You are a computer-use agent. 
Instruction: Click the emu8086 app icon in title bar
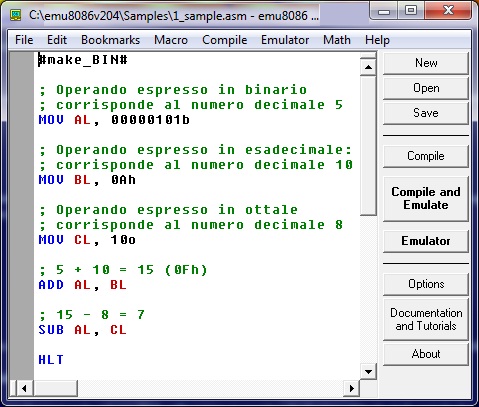(16, 15)
